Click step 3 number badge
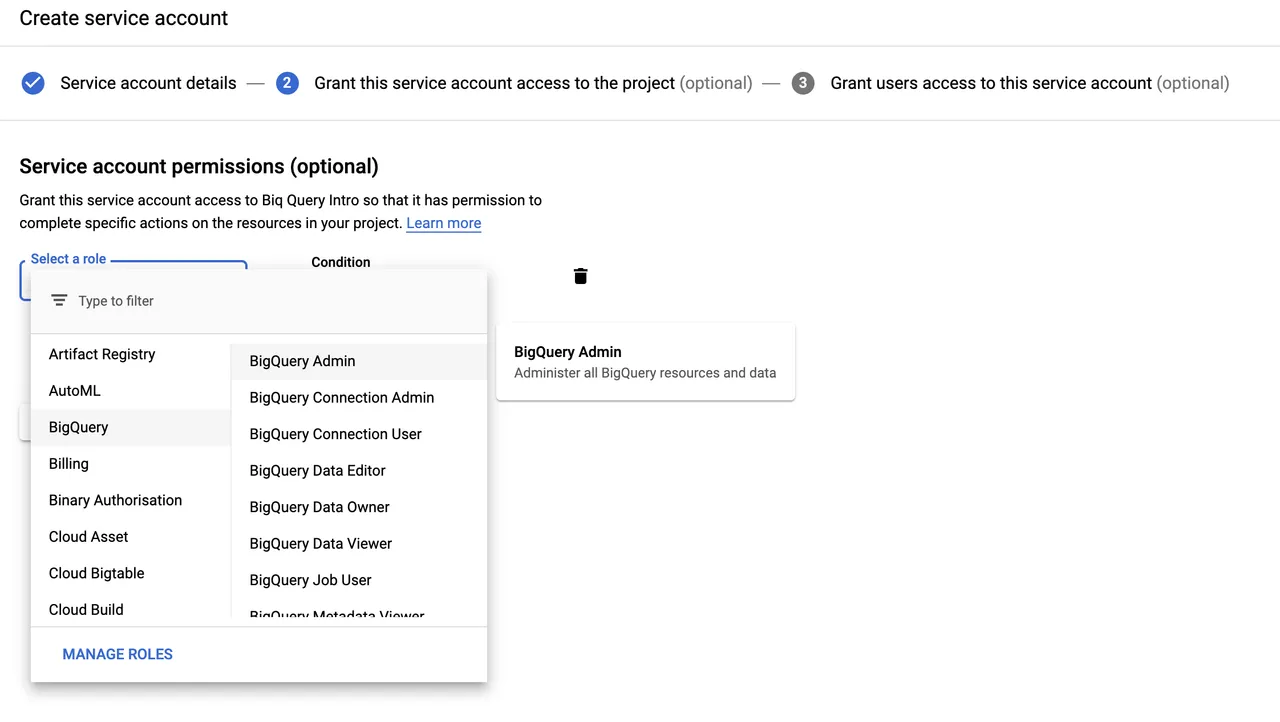This screenshot has width=1280, height=722. 803,83
